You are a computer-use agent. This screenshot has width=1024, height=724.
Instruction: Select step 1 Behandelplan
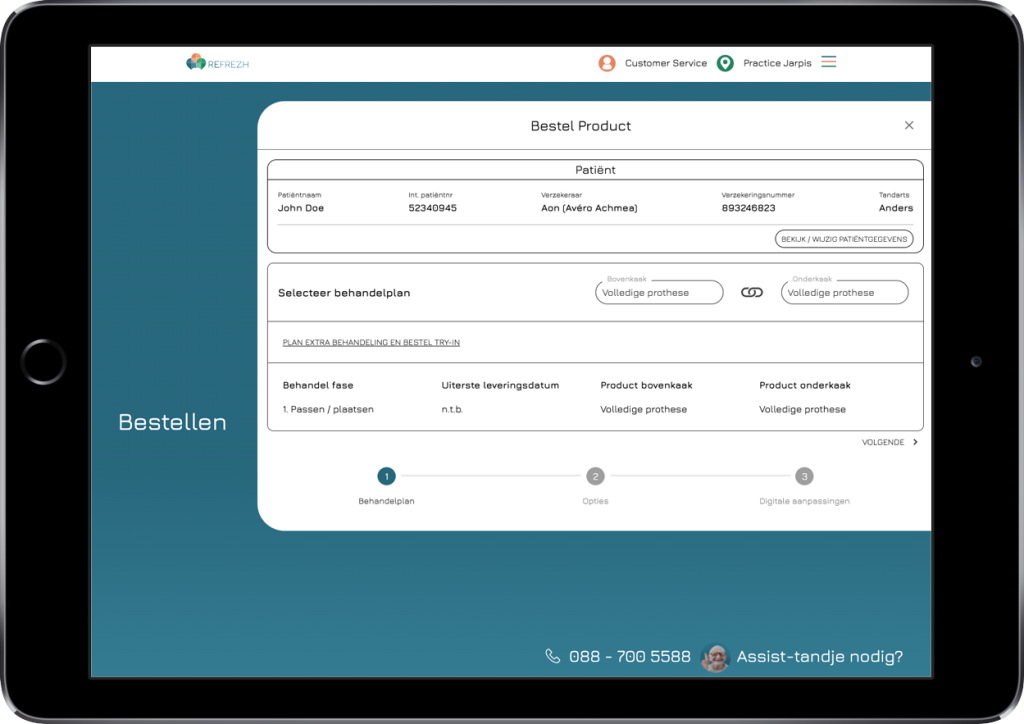tap(386, 477)
